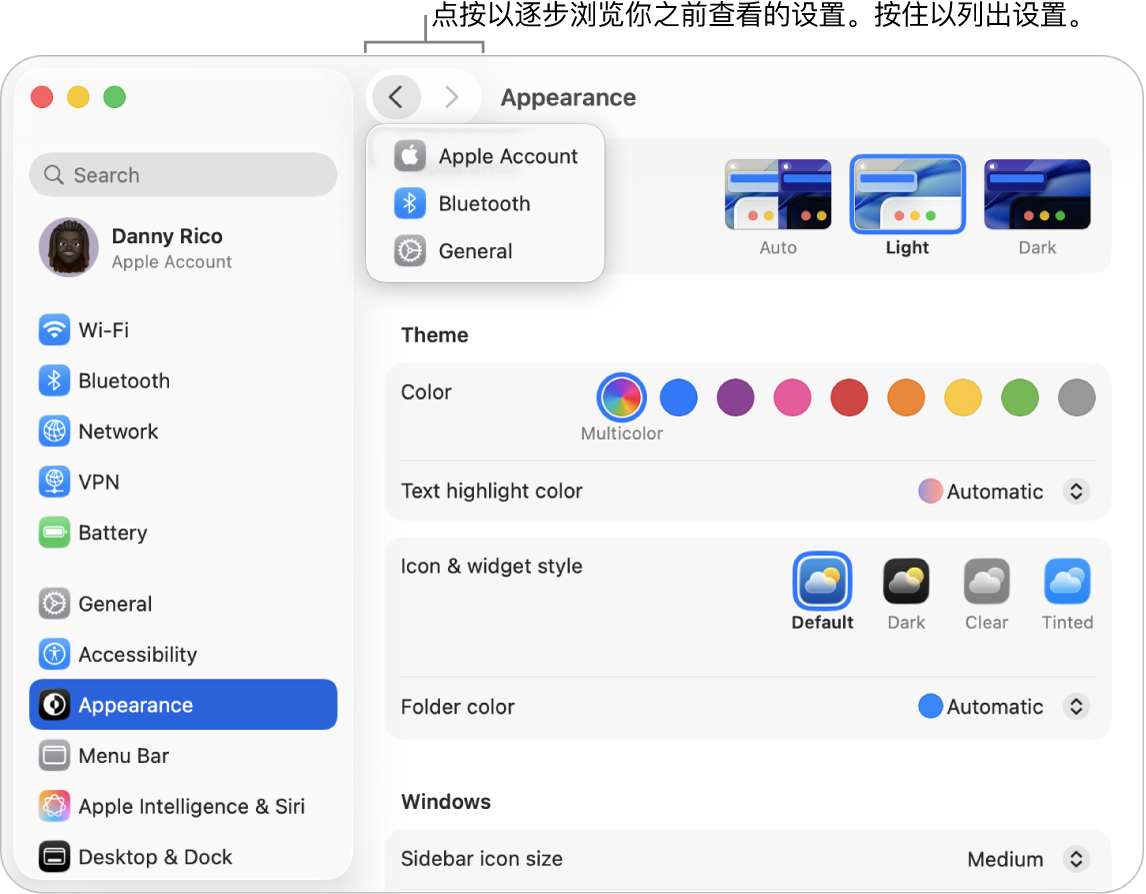Select the purple theme color

click(x=735, y=398)
